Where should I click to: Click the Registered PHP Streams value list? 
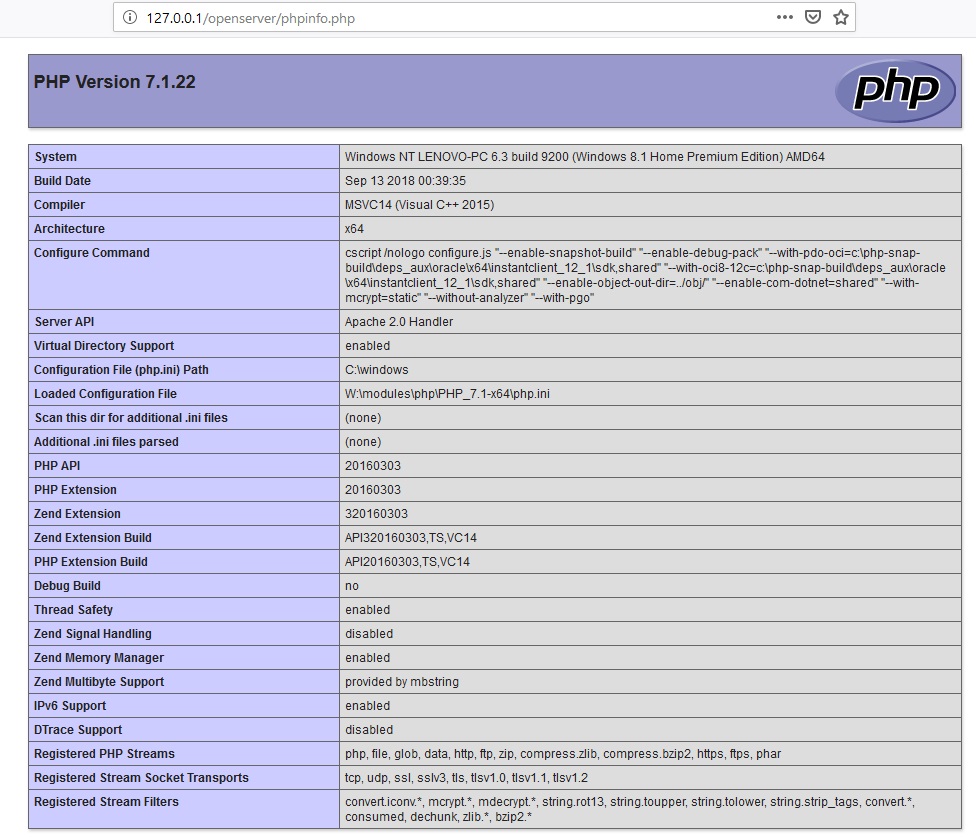coord(563,754)
